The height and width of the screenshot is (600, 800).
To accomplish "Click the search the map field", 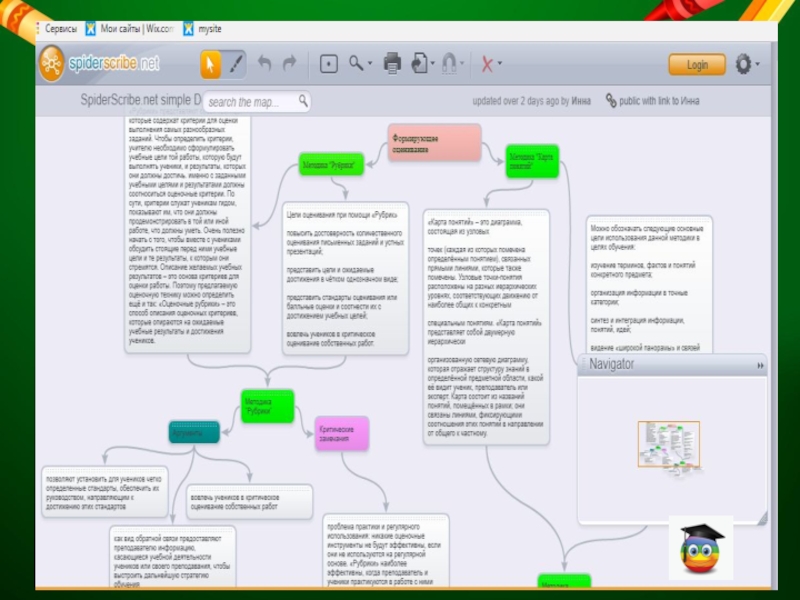I will [x=250, y=101].
